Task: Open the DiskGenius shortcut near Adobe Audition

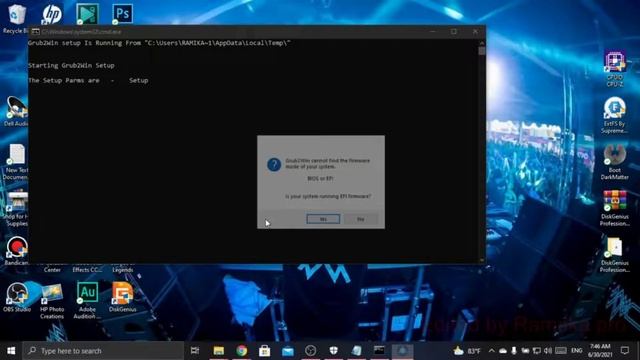Action: click(x=122, y=297)
